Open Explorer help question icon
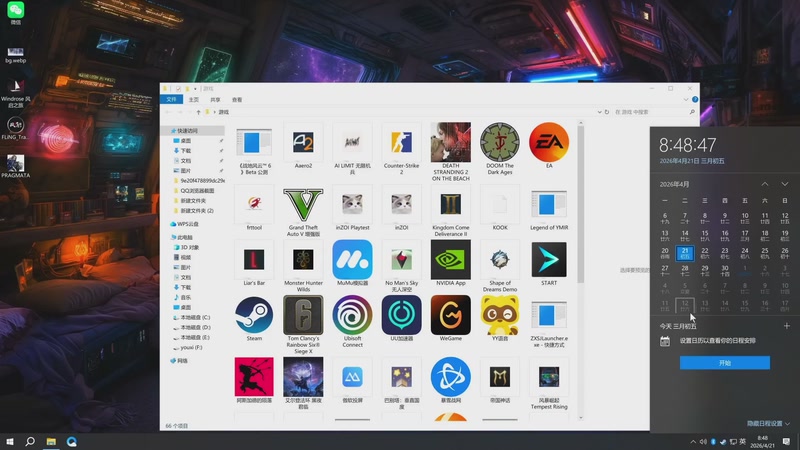 tap(695, 99)
